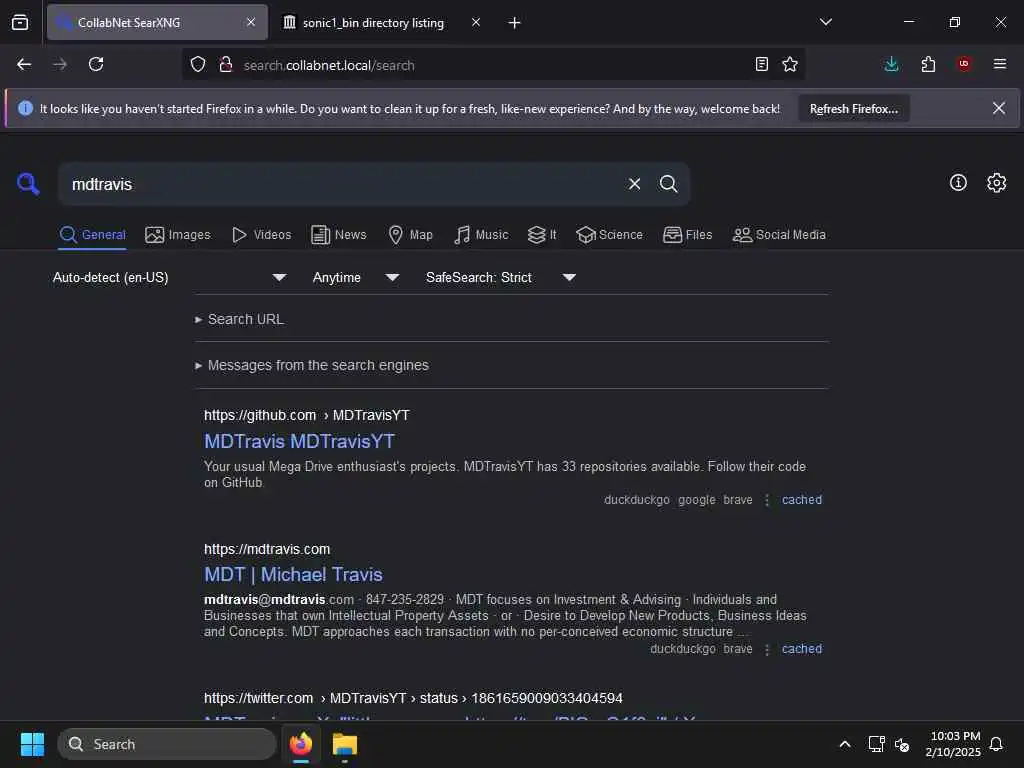Viewport: 1024px width, 768px height.
Task: Click the SearXNG magnifier logo
Action: pyautogui.click(x=28, y=184)
